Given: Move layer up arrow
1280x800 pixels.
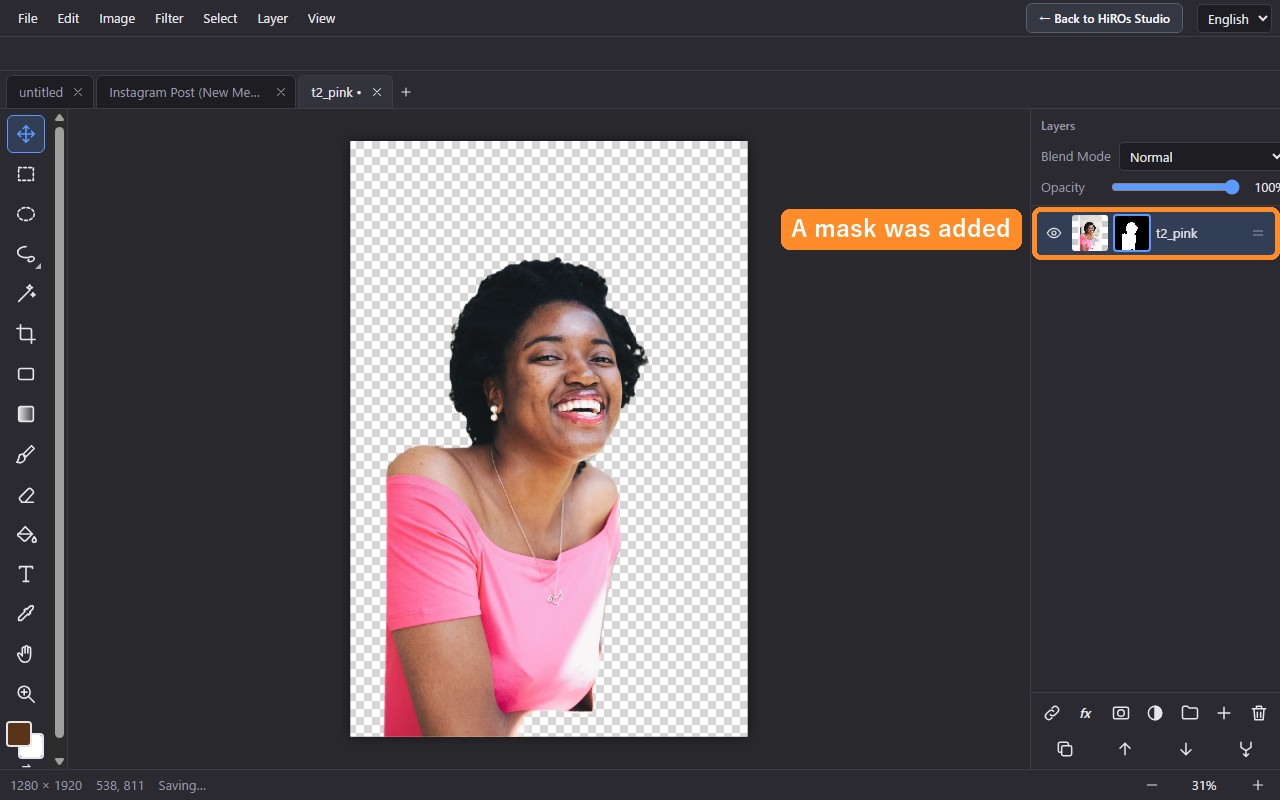Looking at the screenshot, I should pos(1125,749).
